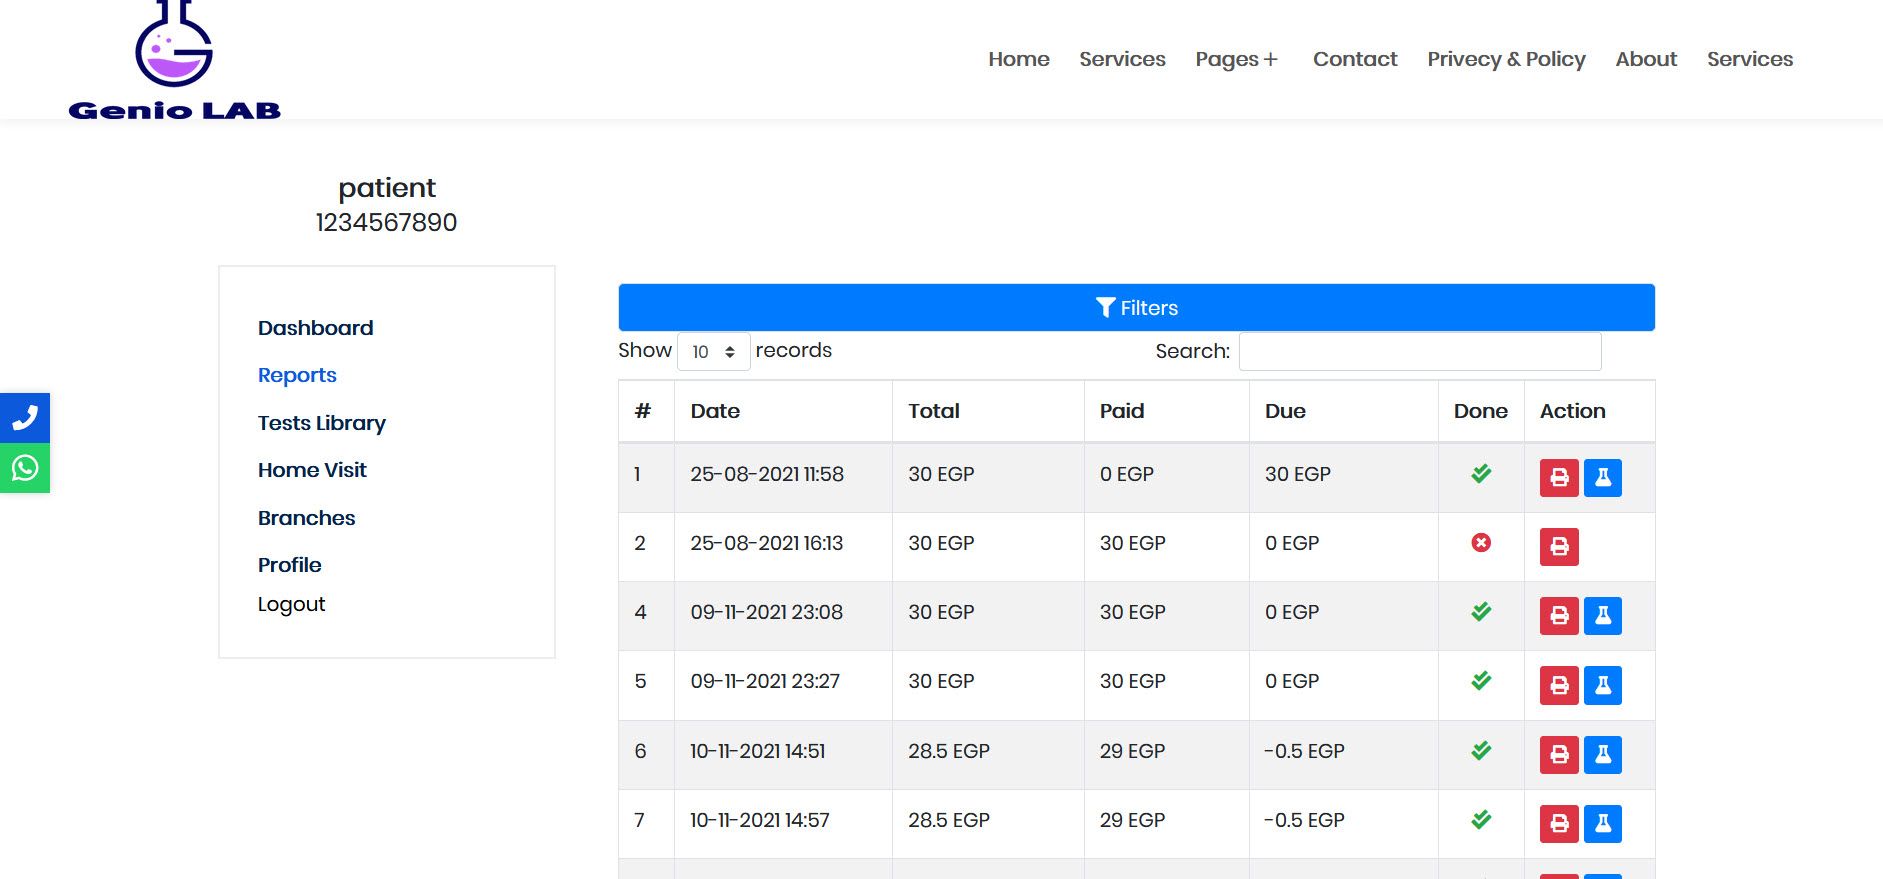
Task: Open Home Visit in the sidebar
Action: coord(312,470)
